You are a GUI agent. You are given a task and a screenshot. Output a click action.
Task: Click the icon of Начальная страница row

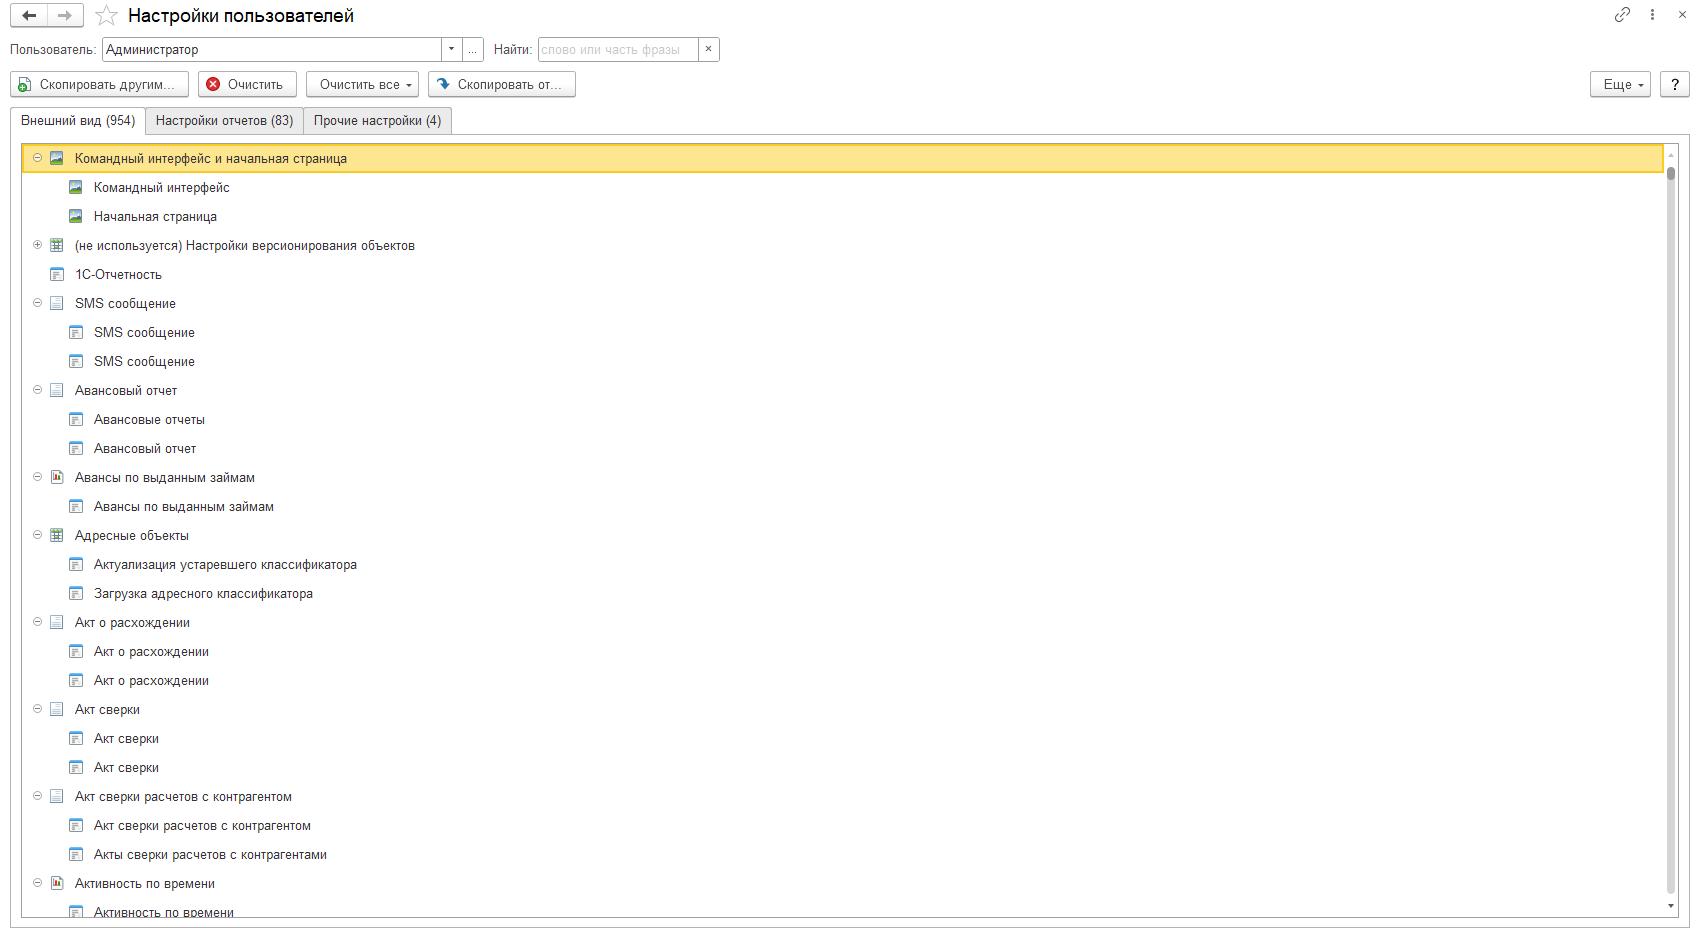tap(76, 216)
